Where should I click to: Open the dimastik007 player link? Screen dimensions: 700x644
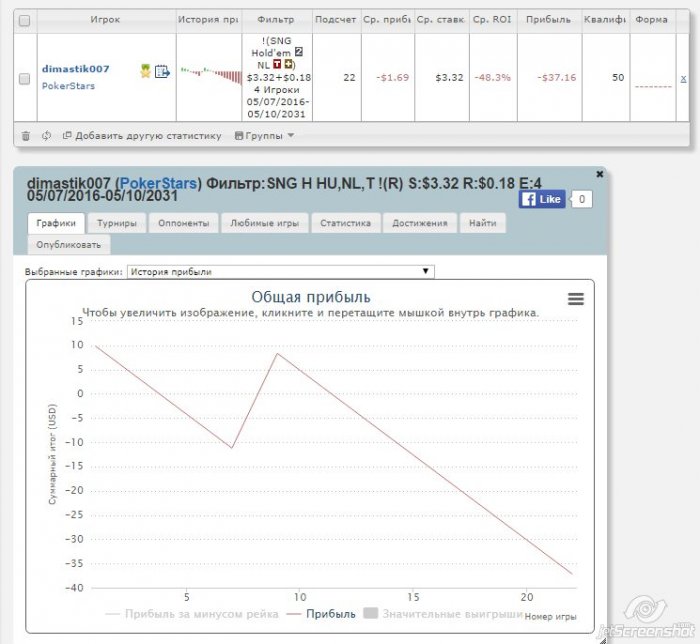tap(75, 69)
